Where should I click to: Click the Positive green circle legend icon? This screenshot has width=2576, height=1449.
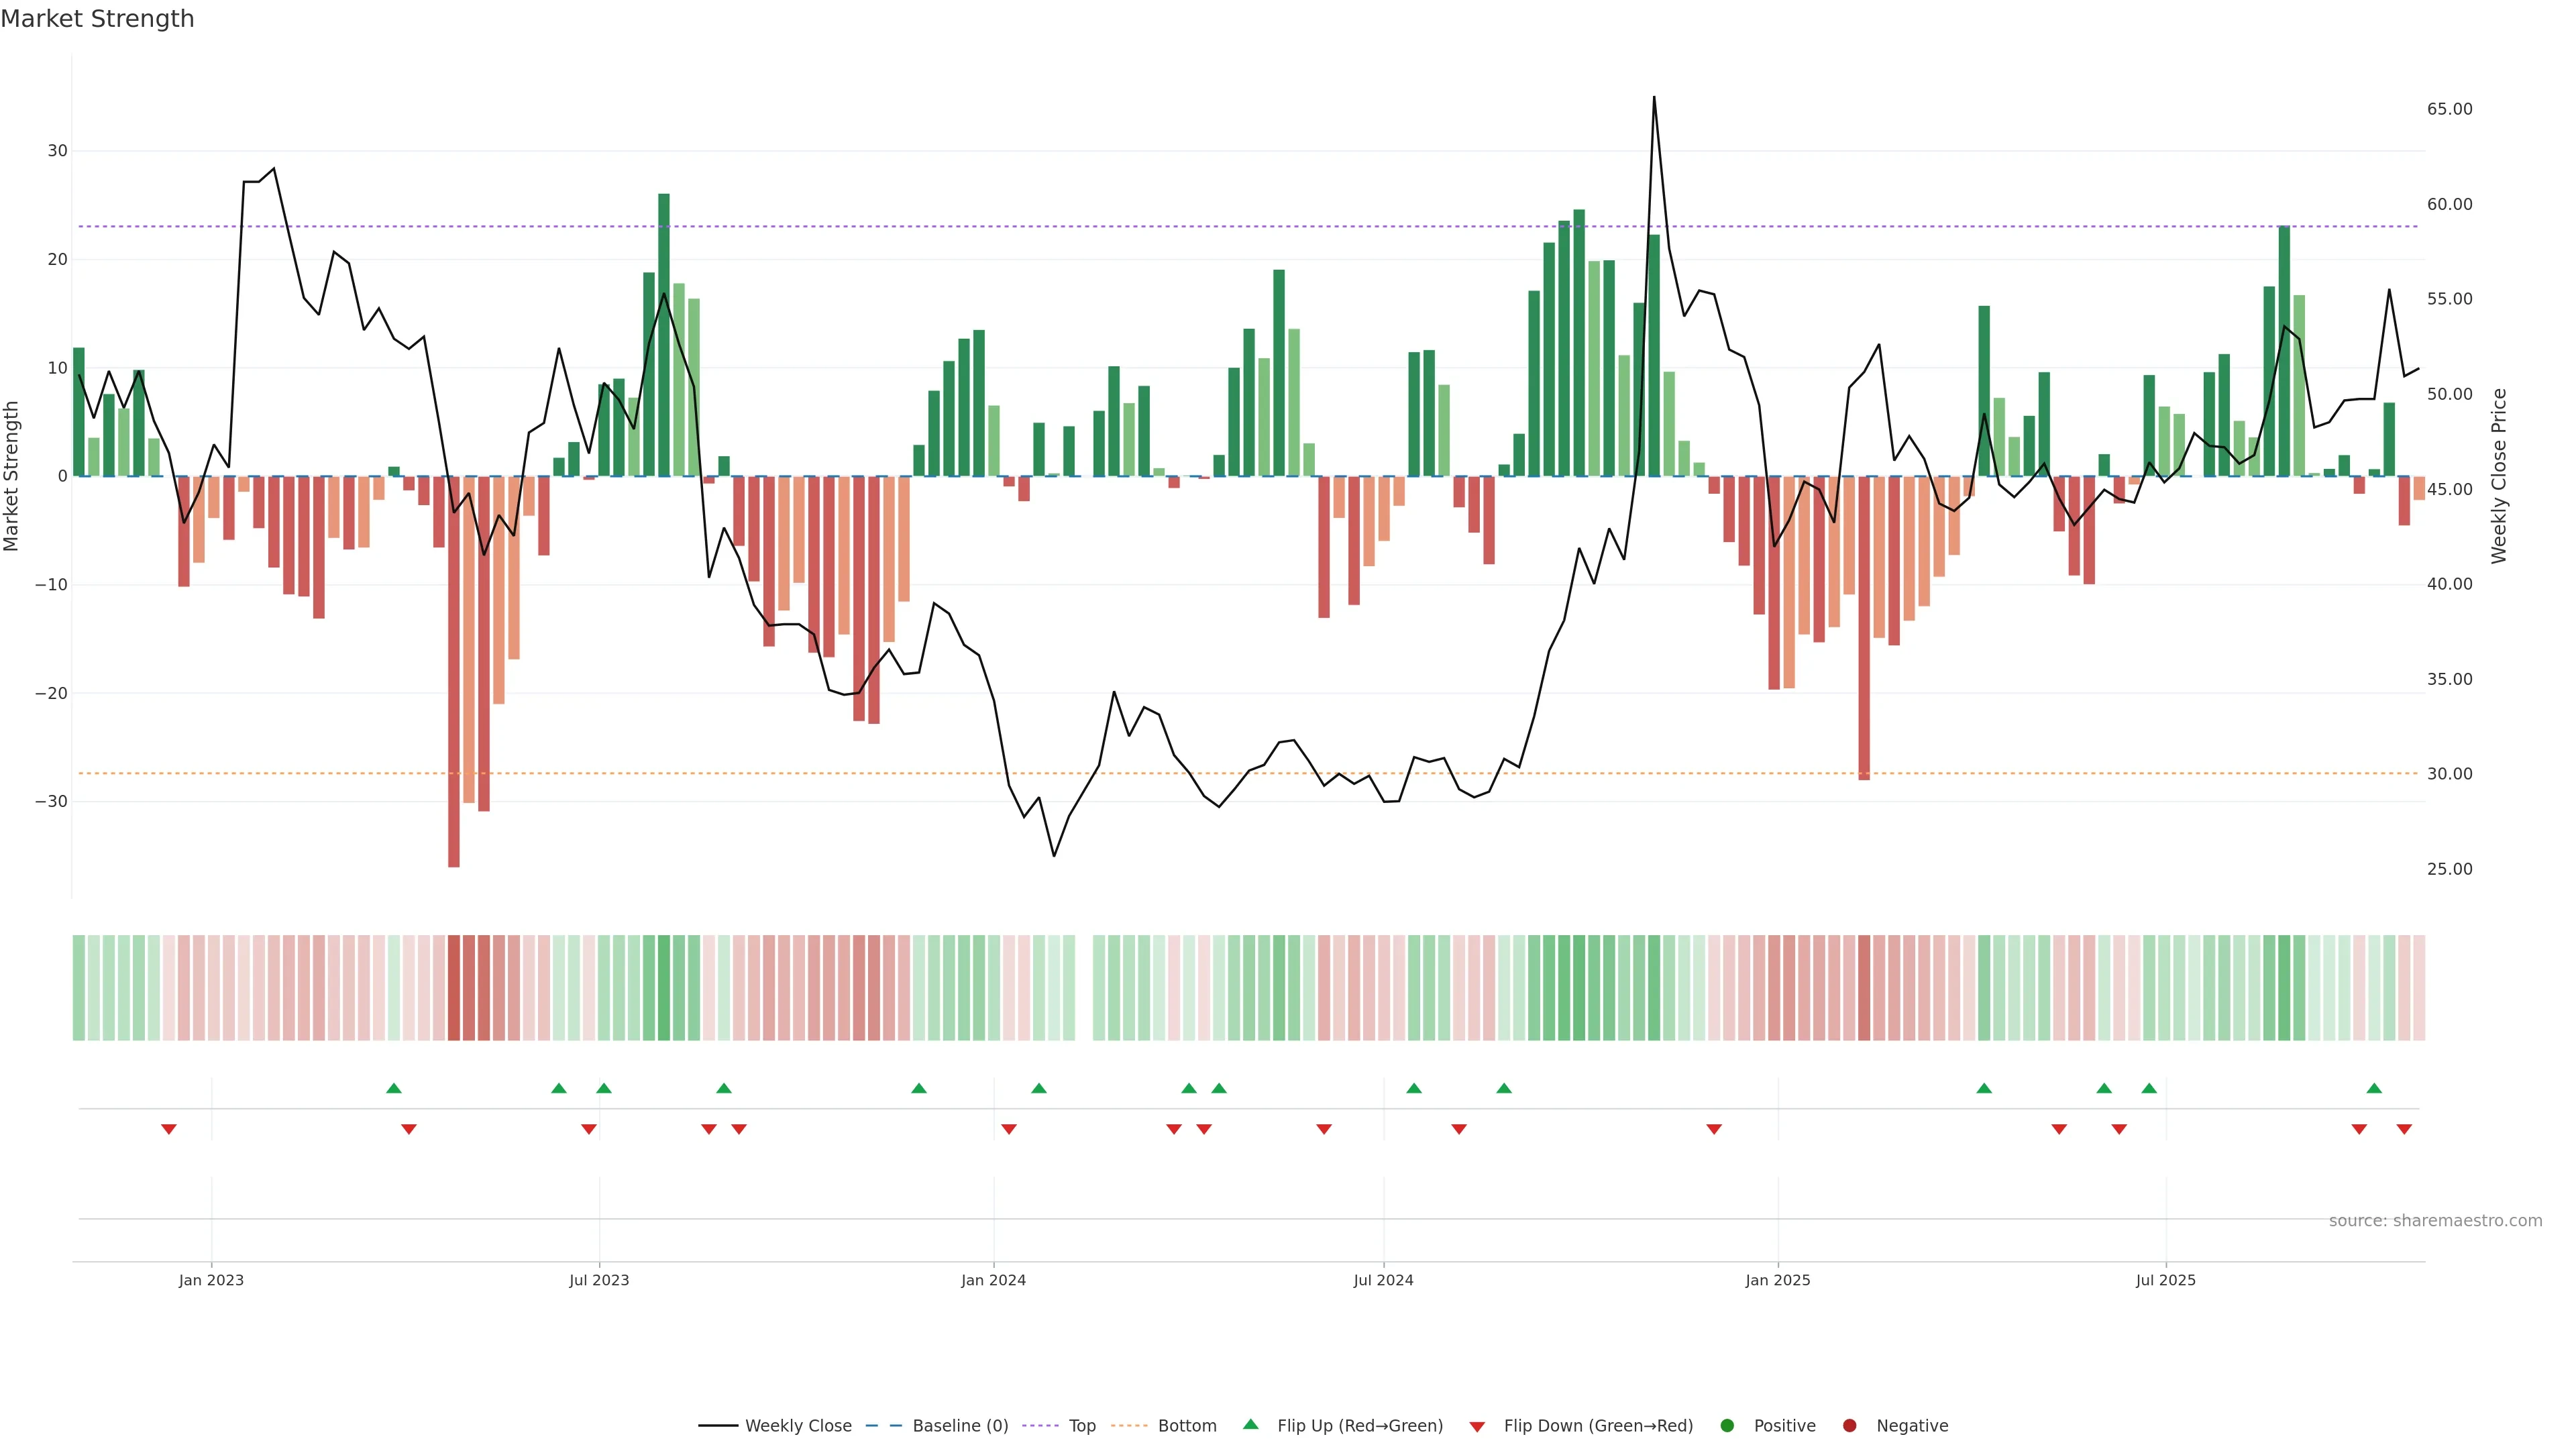tap(1727, 1426)
